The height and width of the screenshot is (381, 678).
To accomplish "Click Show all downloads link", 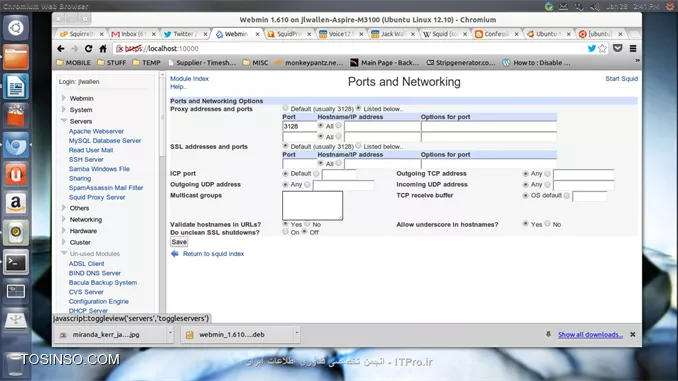I will point(590,335).
